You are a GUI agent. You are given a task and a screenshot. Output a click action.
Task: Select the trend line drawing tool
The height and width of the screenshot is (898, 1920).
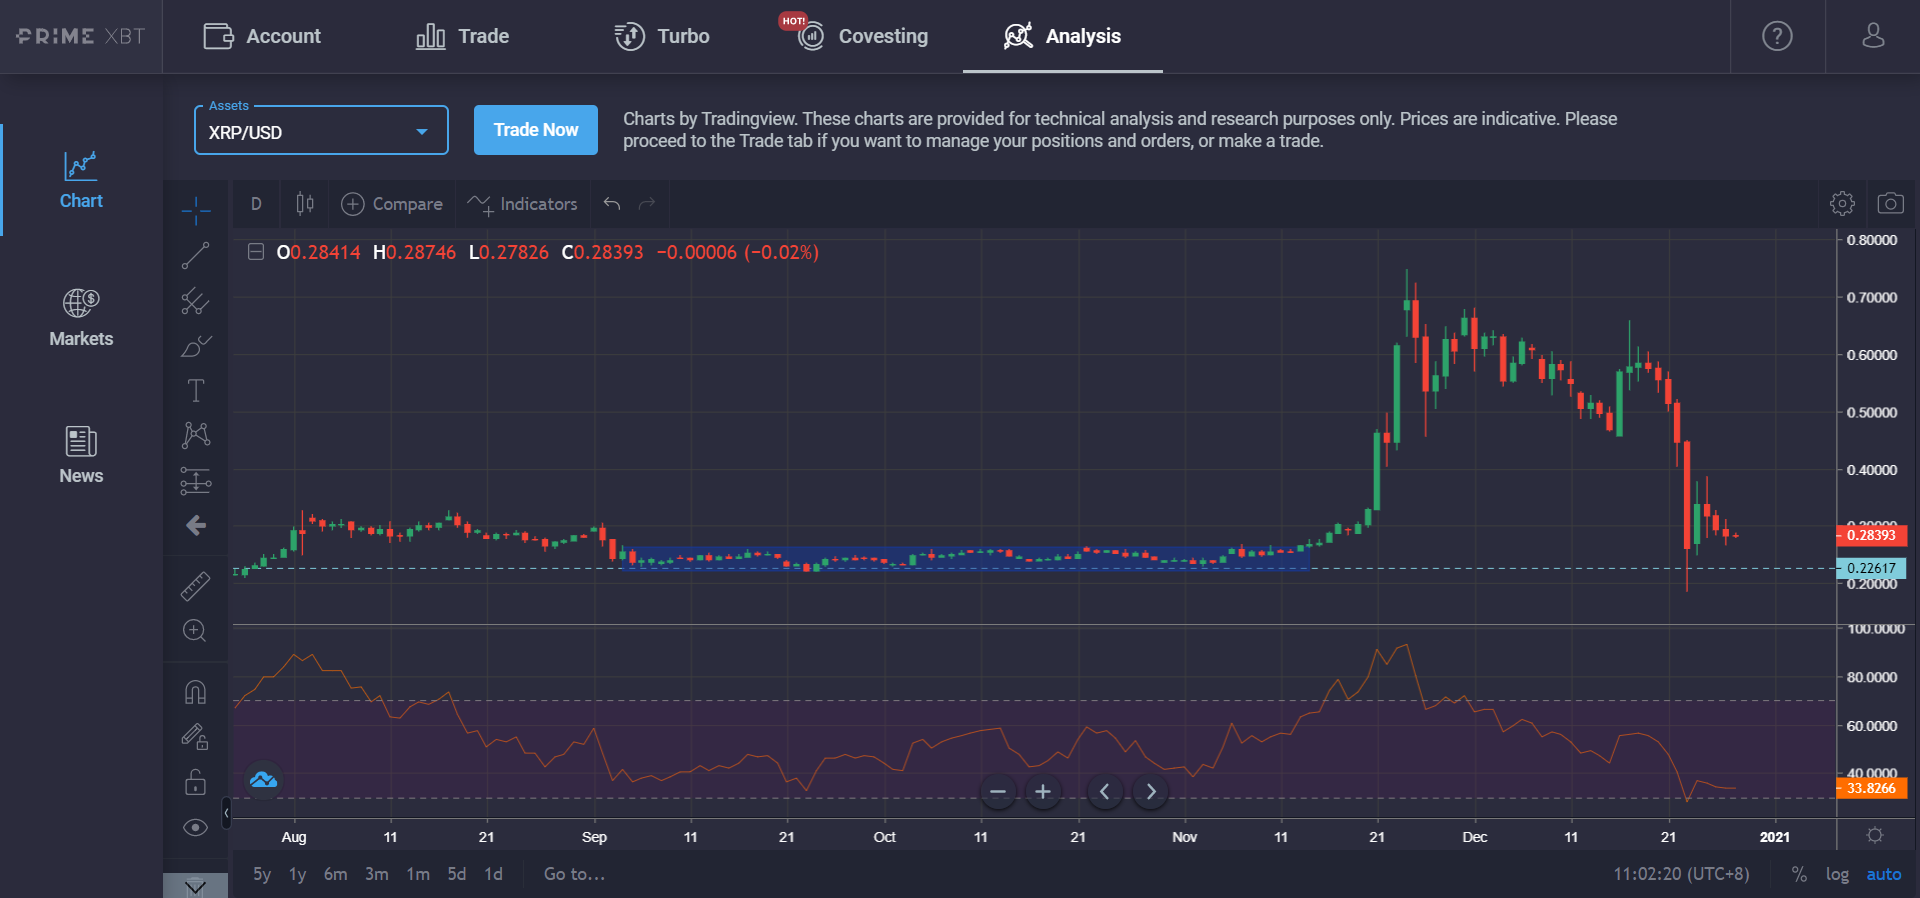tap(196, 256)
